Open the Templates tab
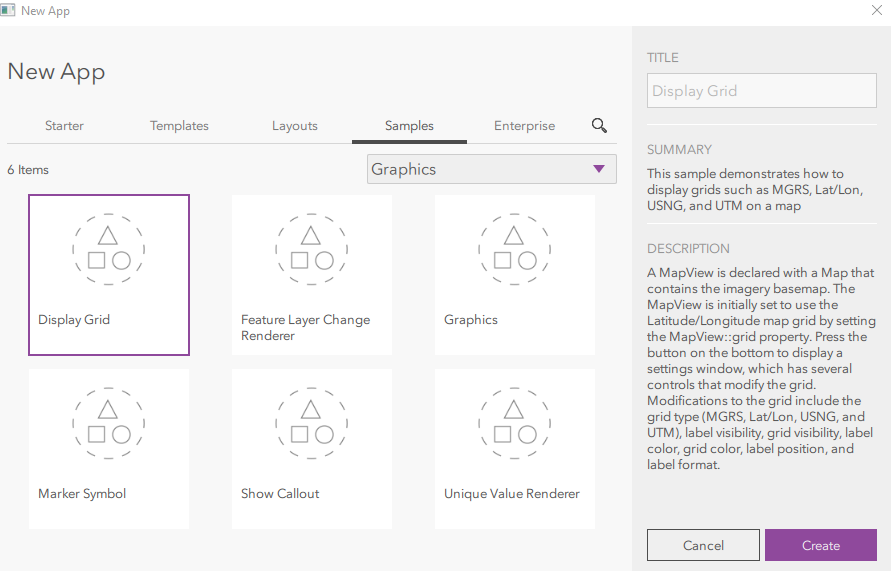The width and height of the screenshot is (891, 571). 179,126
